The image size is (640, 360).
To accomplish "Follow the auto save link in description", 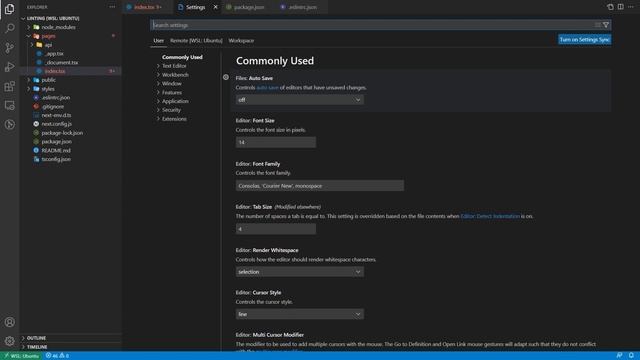I will pyautogui.click(x=267, y=88).
